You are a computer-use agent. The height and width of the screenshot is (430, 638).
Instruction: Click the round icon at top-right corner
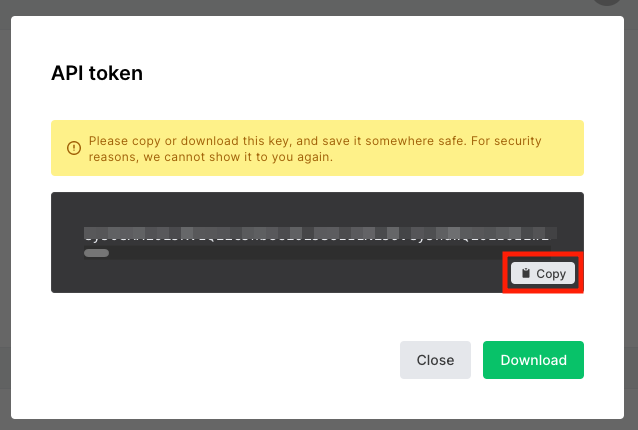(607, 2)
